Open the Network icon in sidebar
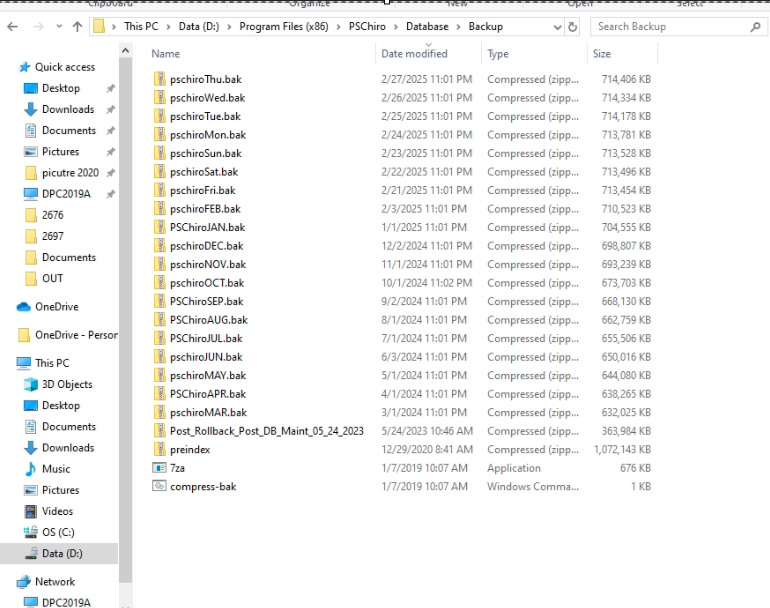The height and width of the screenshot is (608, 770). coord(24,582)
